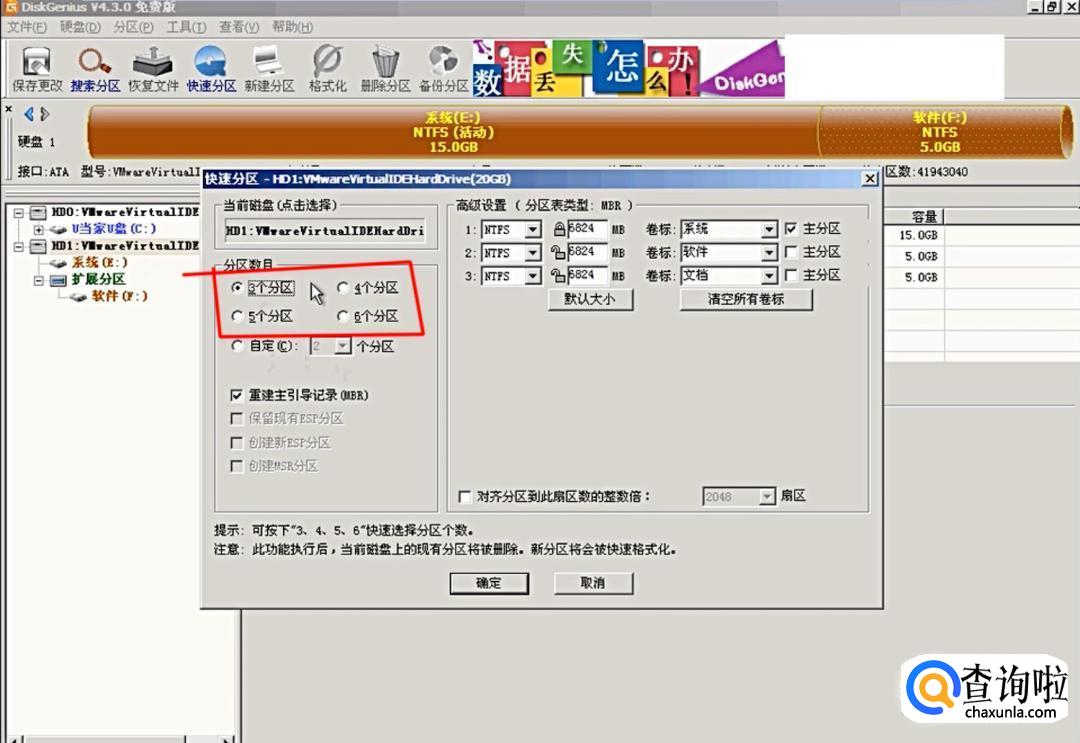1080x743 pixels.
Task: Open file system dropdown for partition 3
Action: coord(533,276)
